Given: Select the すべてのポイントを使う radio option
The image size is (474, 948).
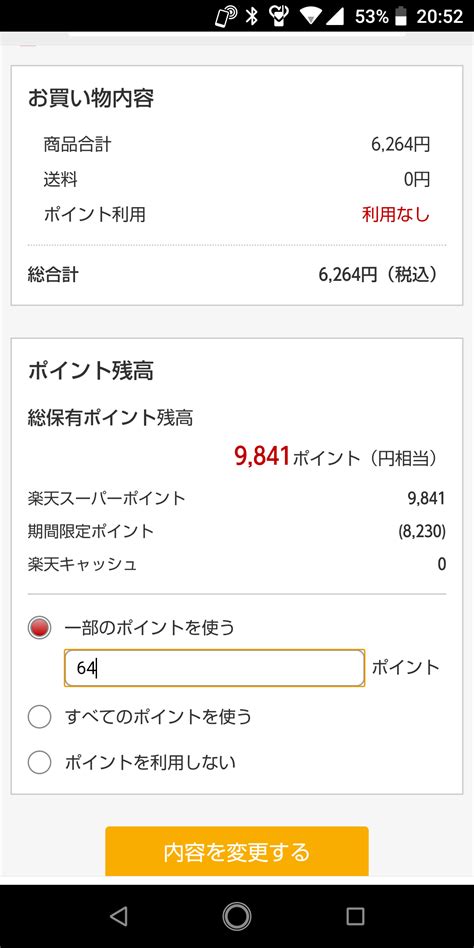Looking at the screenshot, I should (x=39, y=717).
